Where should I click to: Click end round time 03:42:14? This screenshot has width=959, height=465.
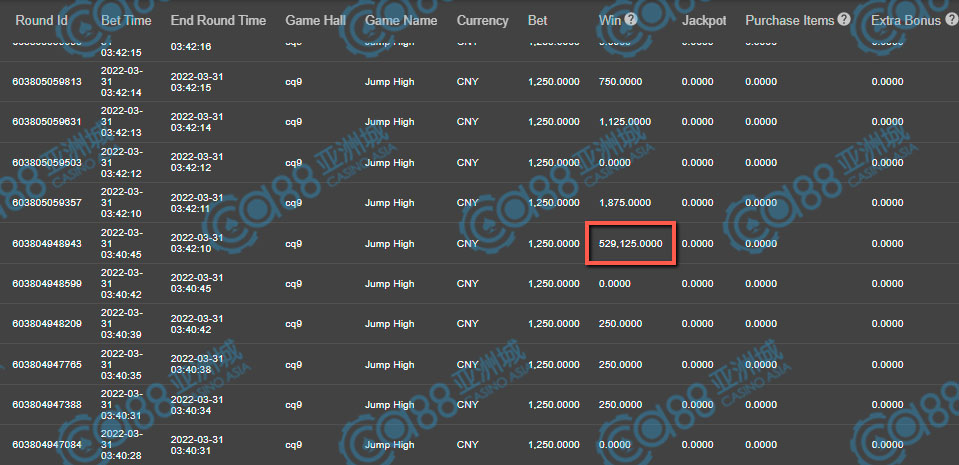tap(191, 128)
